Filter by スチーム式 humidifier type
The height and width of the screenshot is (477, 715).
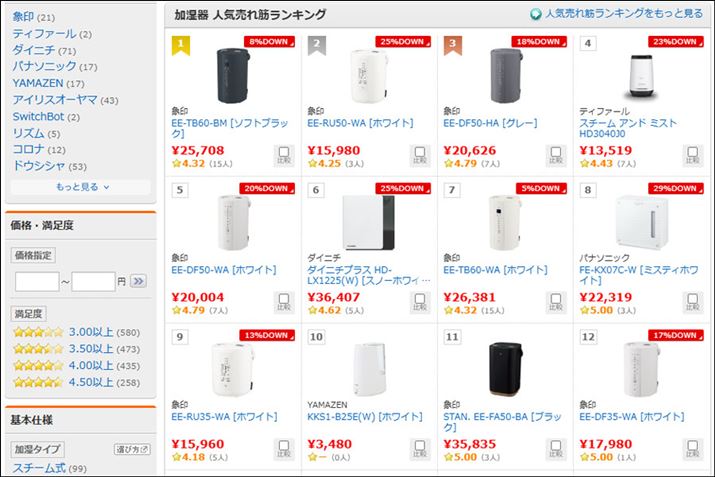[x=40, y=467]
